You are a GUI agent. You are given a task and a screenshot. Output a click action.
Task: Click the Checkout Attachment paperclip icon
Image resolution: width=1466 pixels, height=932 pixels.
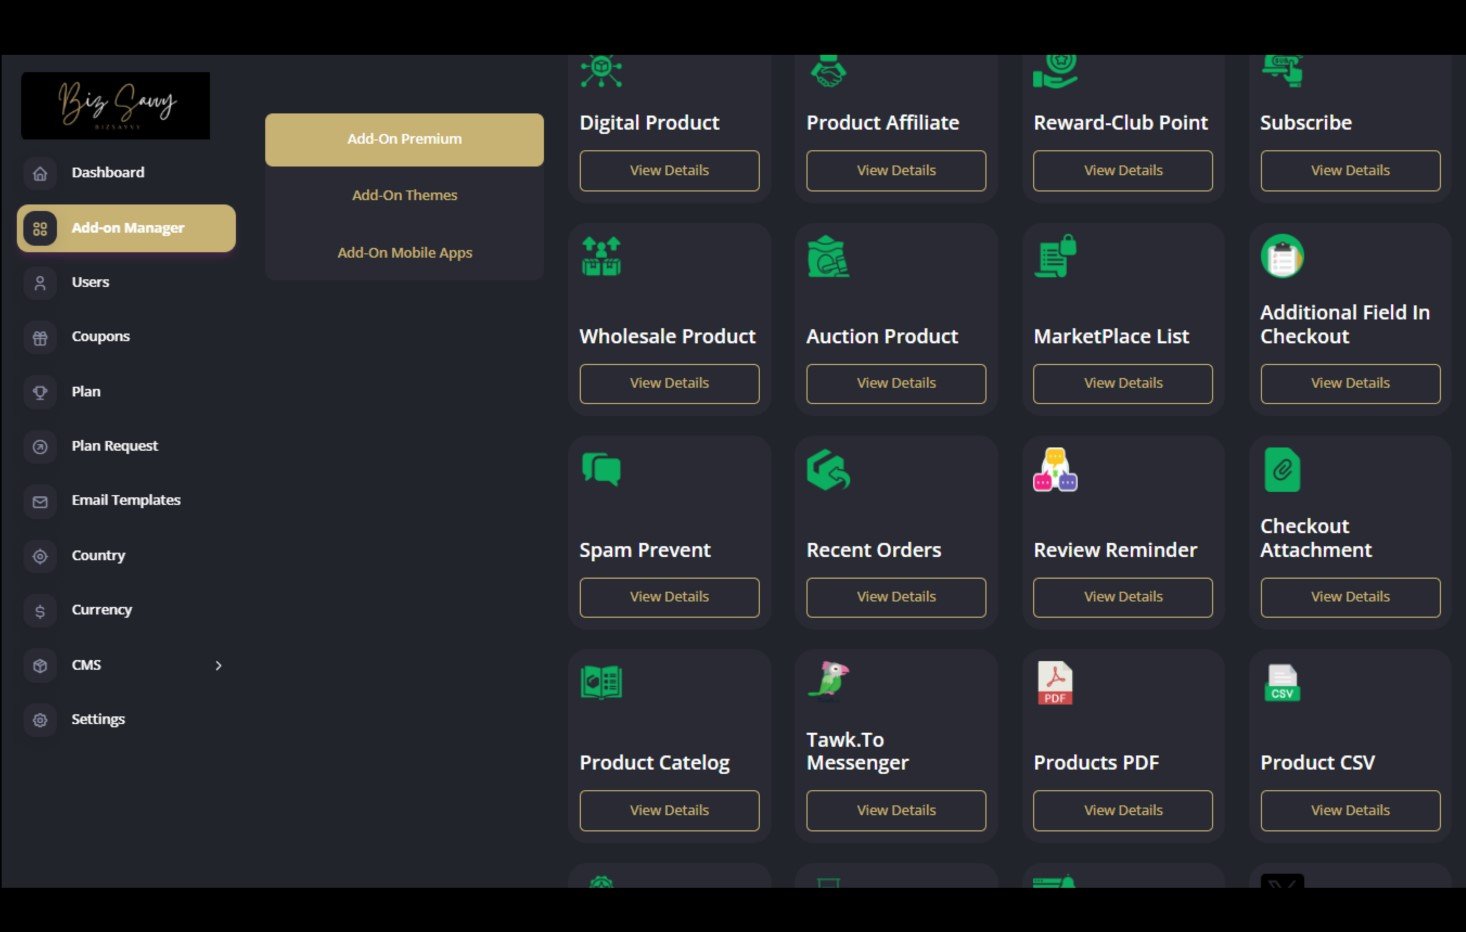(1282, 470)
